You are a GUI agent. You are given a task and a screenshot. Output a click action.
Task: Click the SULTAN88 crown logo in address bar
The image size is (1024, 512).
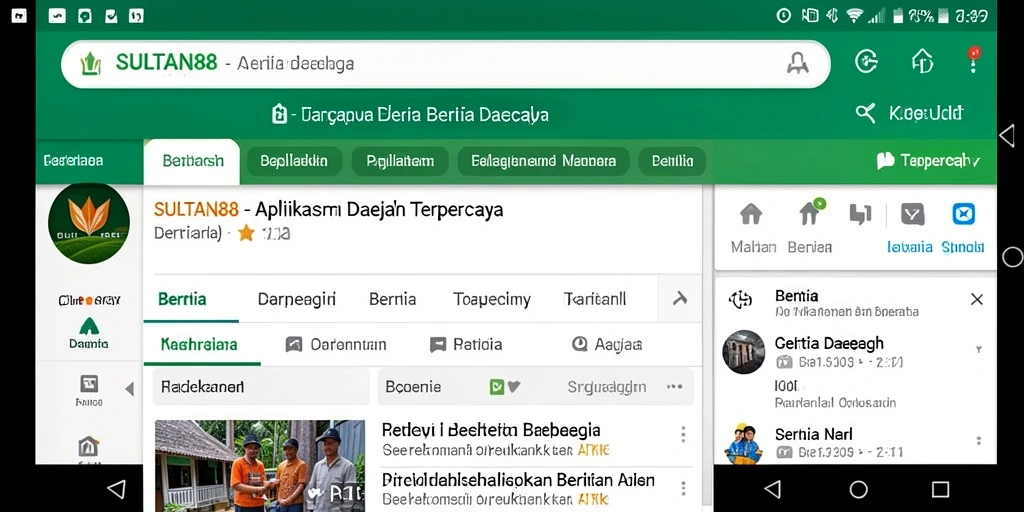pyautogui.click(x=91, y=63)
